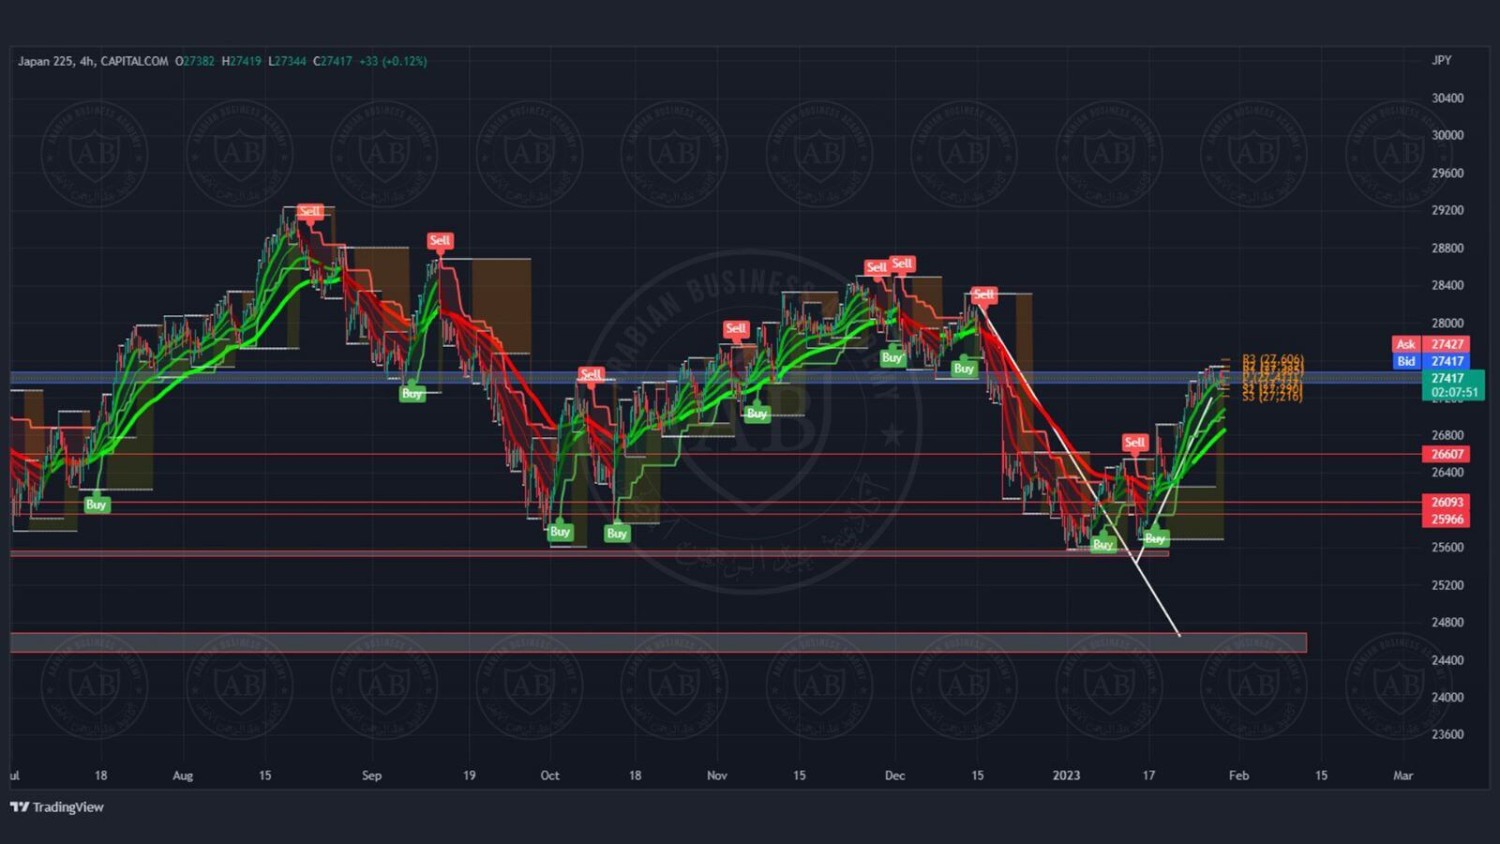Viewport: 1500px width, 844px height.
Task: Click the 25600 price axis label
Action: pyautogui.click(x=1447, y=547)
